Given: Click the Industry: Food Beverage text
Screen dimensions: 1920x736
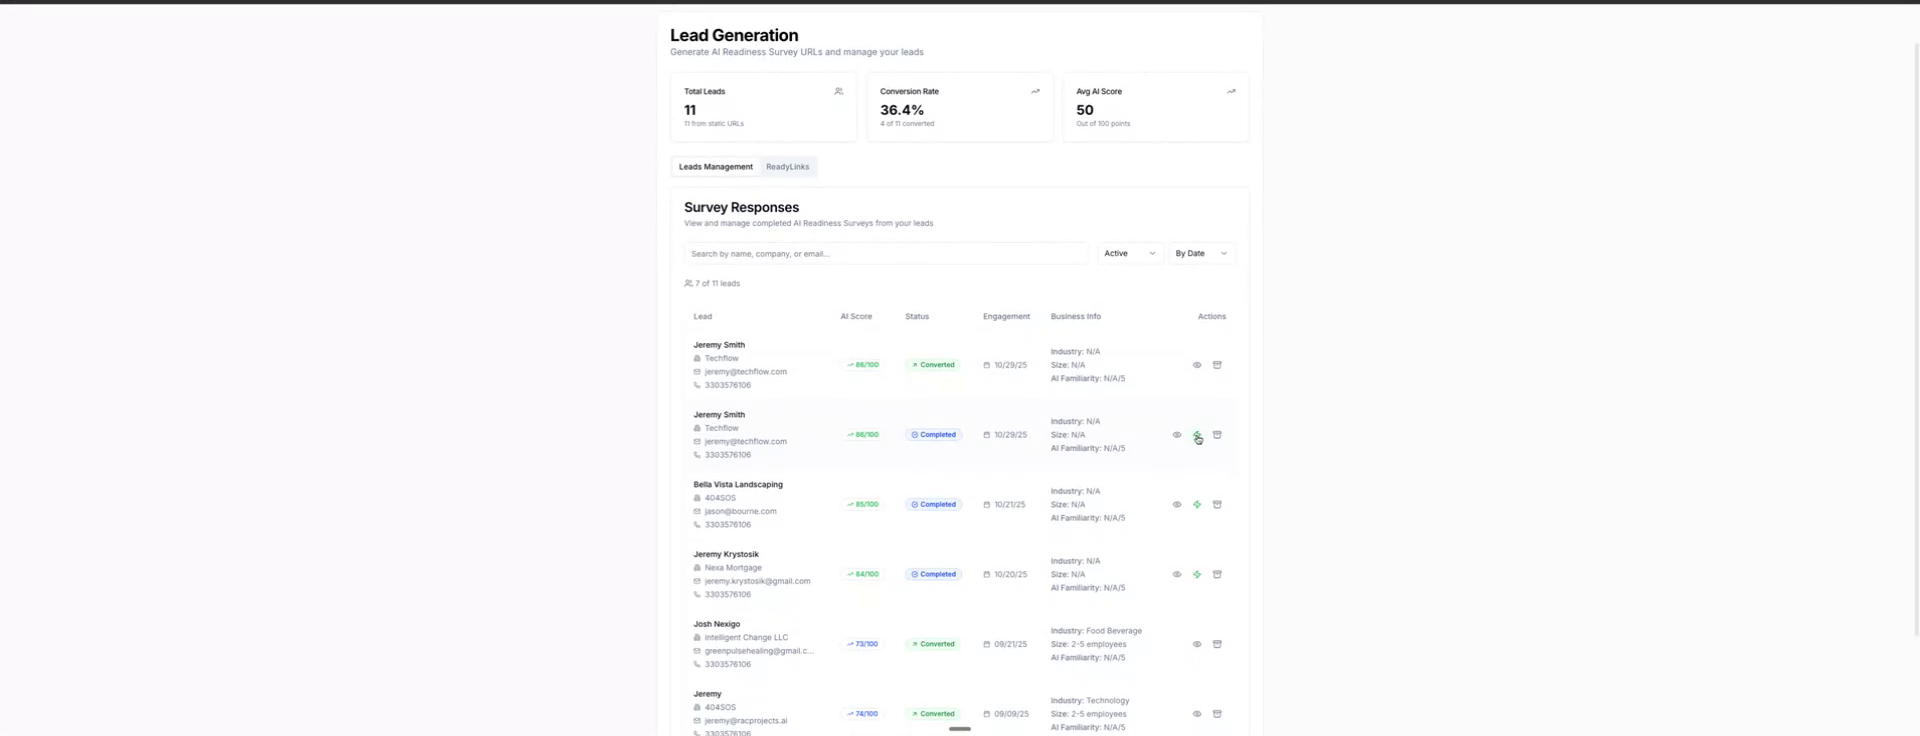Looking at the screenshot, I should [1096, 631].
